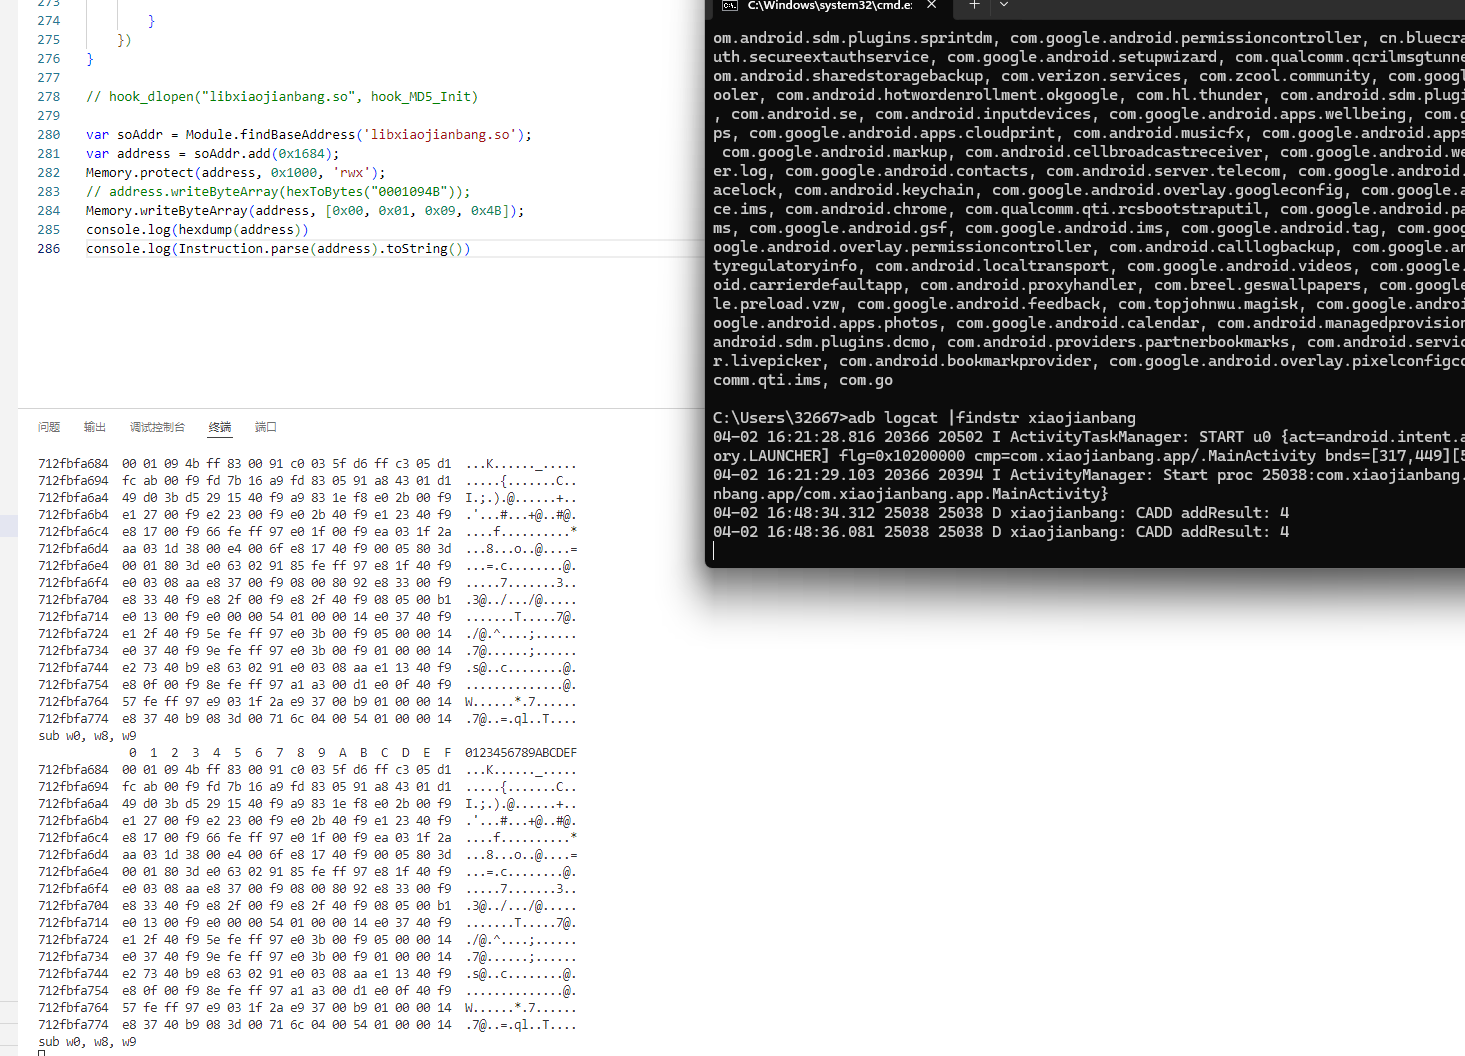Click line number 286 in the gutter

tap(48, 249)
